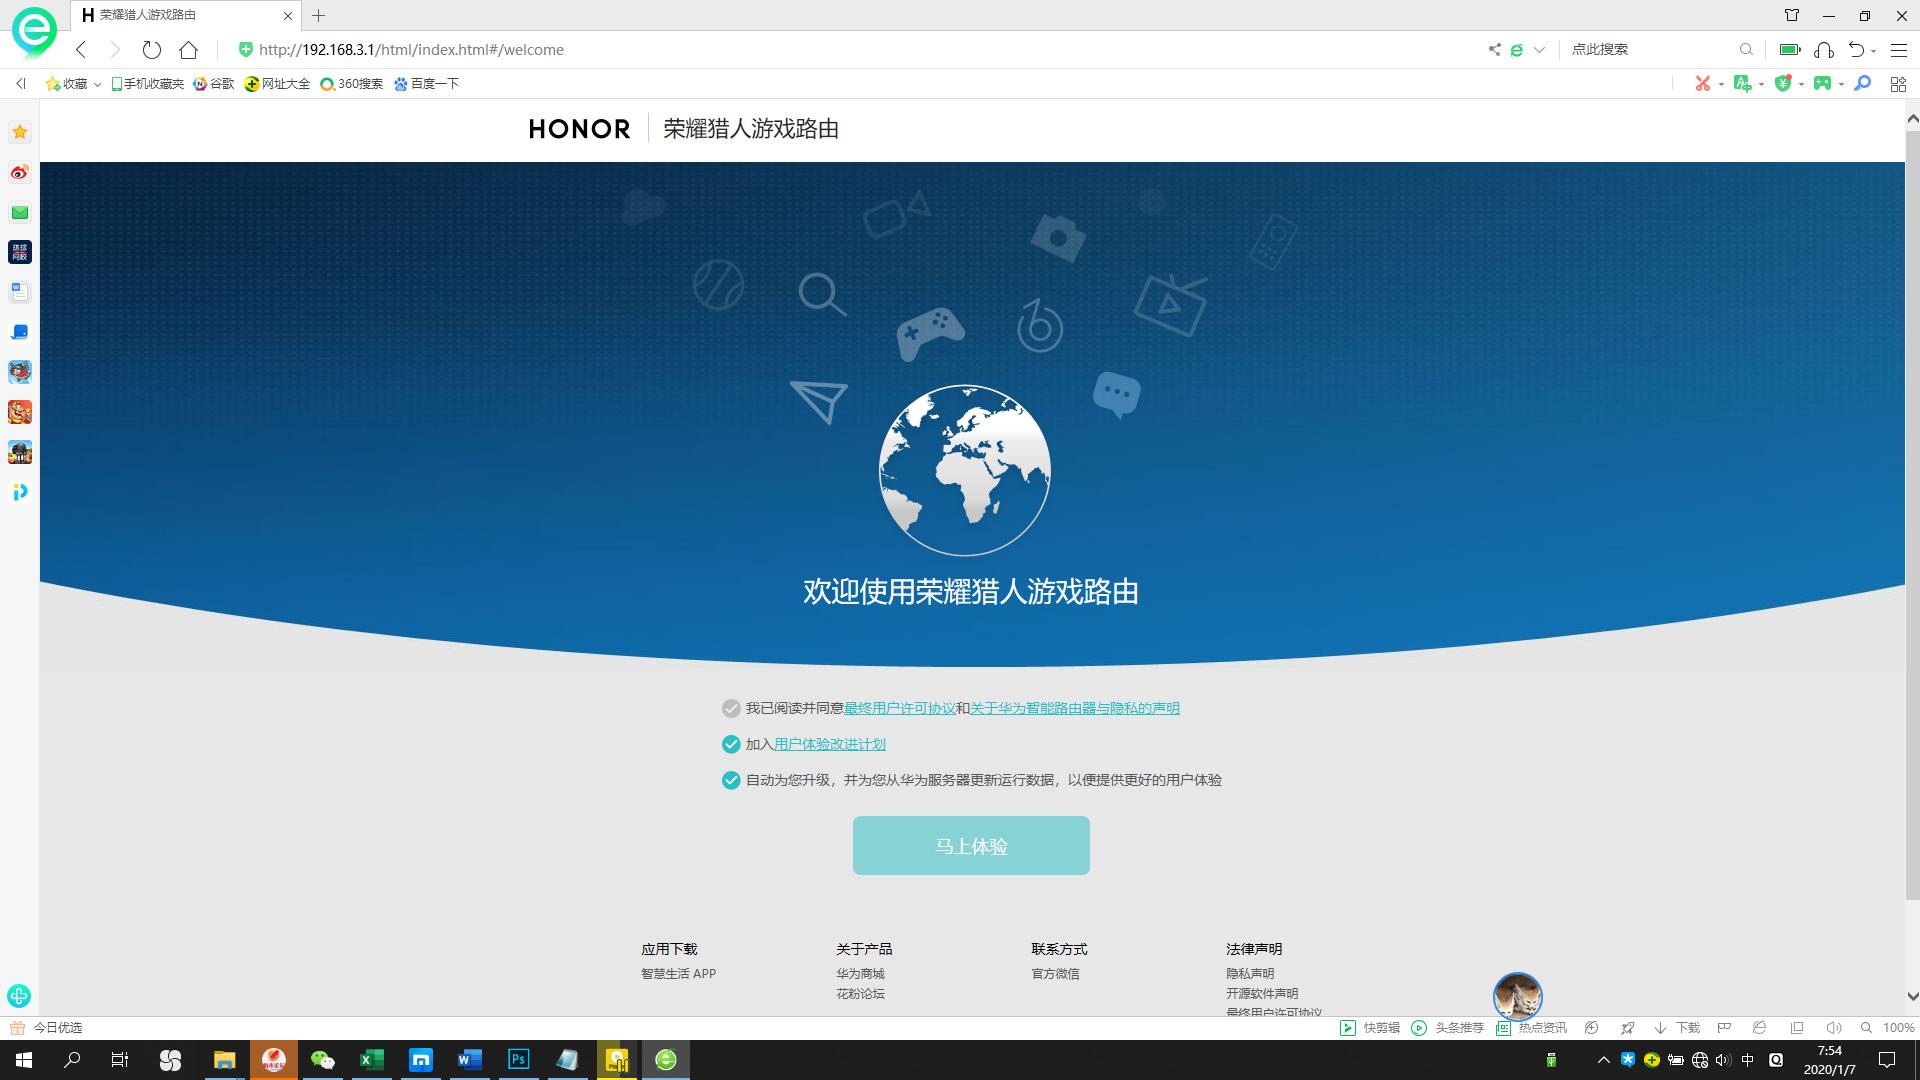The width and height of the screenshot is (1920, 1080).
Task: Open the dropdown beside the share icon
Action: 1540,49
